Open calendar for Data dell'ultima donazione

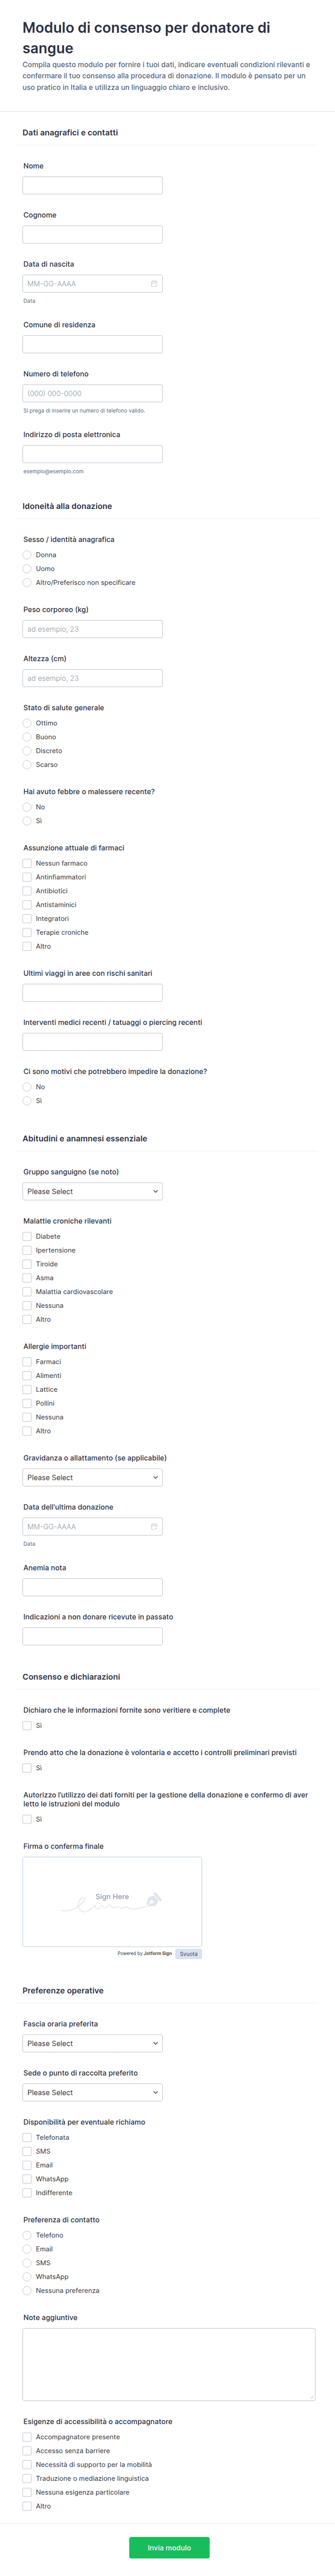(x=154, y=1527)
